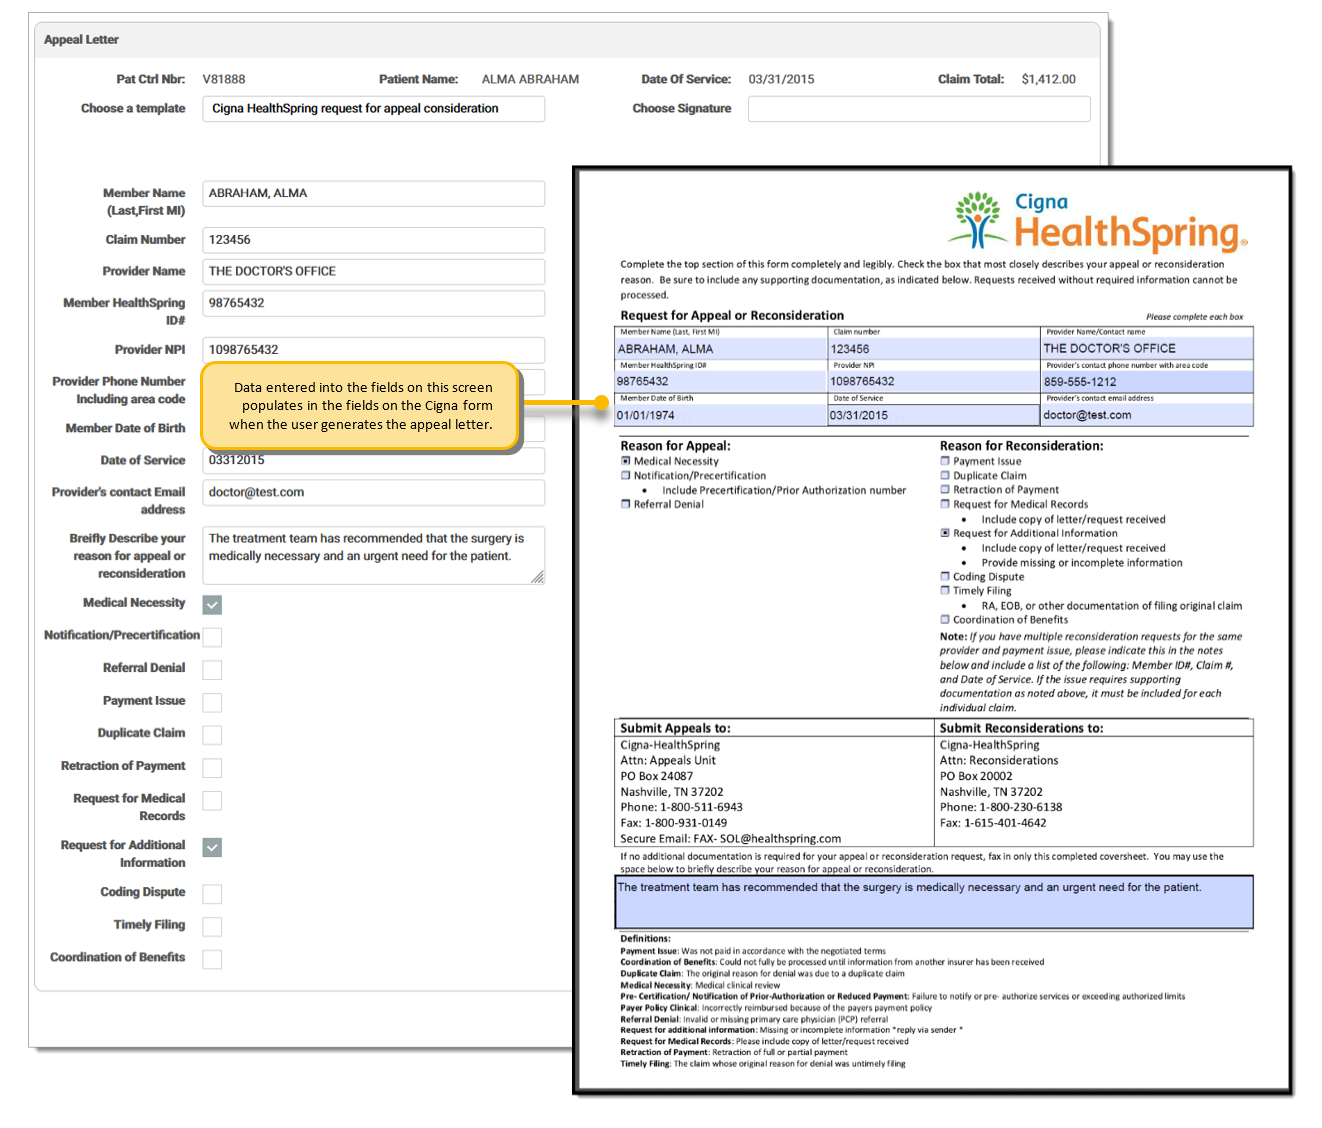This screenshot has width=1322, height=1128.
Task: Check the Timely Filing checkbox
Action: [x=211, y=926]
